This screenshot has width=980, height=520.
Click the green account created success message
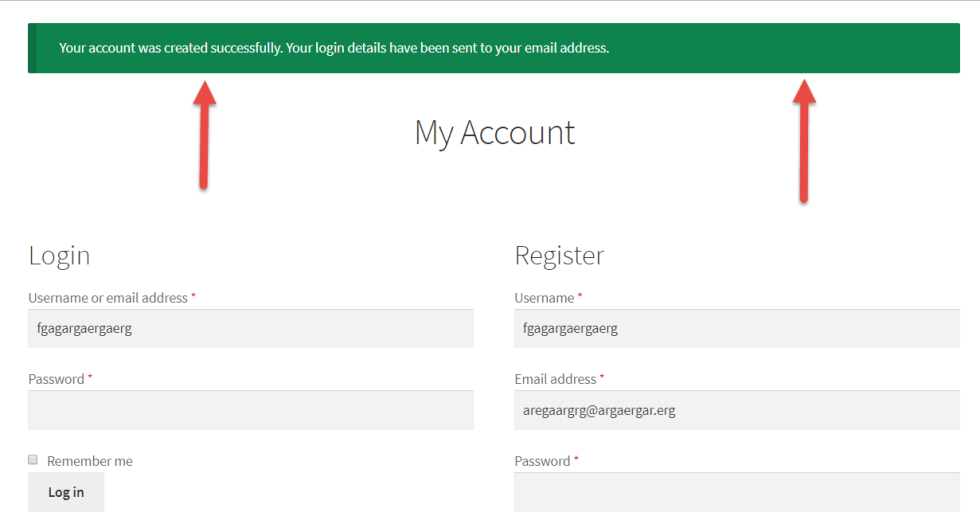click(494, 48)
